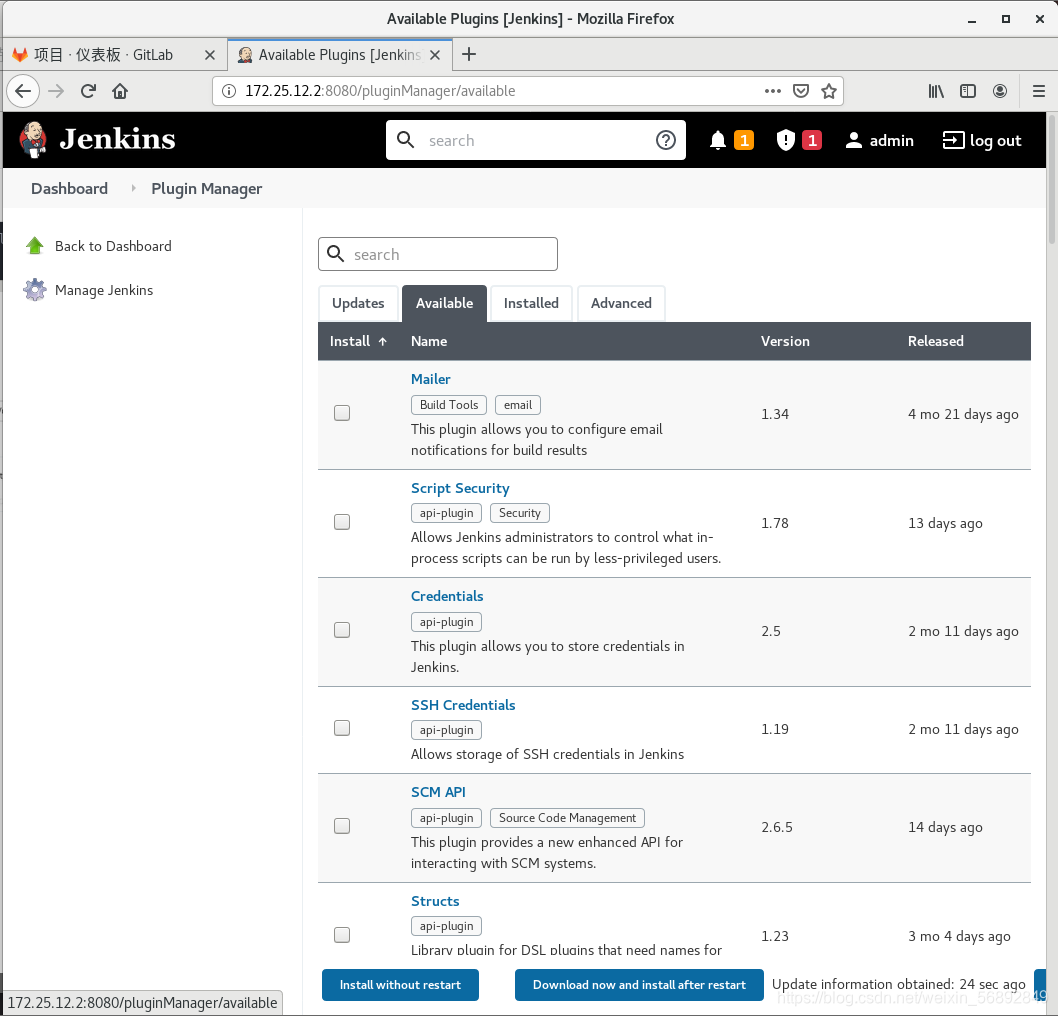Click the magnifier icon in header search
The image size is (1058, 1016).
(x=406, y=140)
